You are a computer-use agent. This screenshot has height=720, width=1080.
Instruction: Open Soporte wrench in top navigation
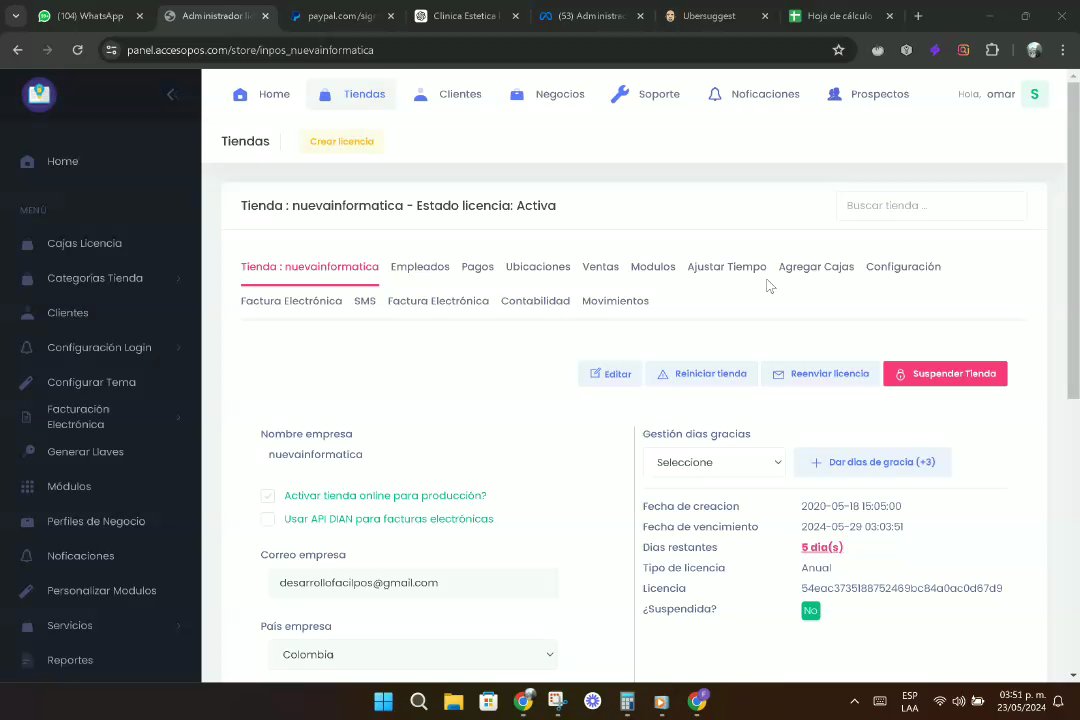(x=620, y=94)
